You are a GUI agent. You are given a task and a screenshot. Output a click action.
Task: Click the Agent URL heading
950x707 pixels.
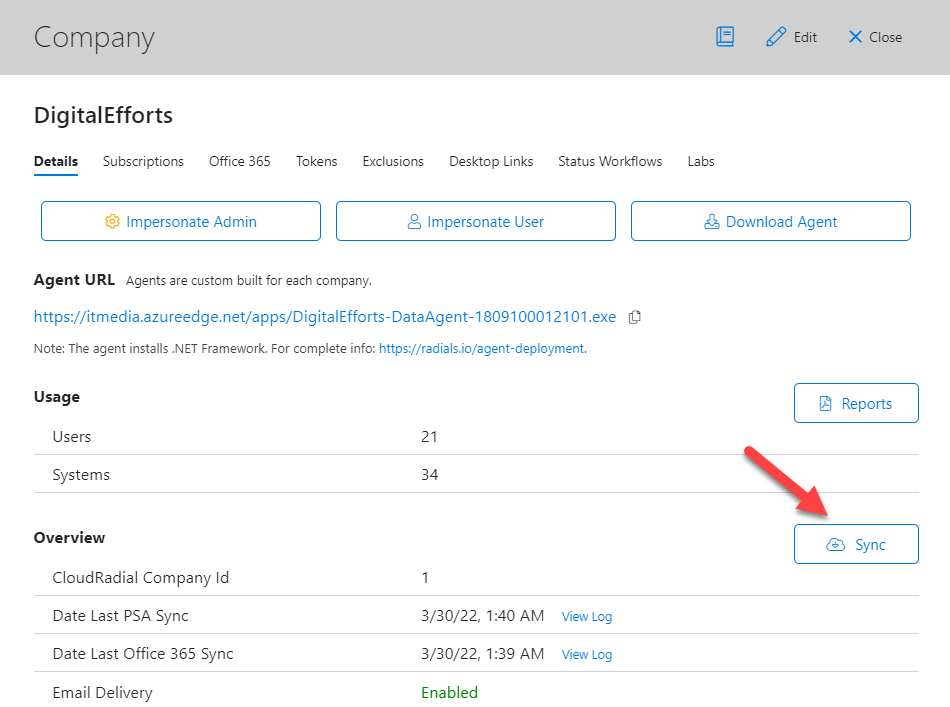[x=74, y=280]
